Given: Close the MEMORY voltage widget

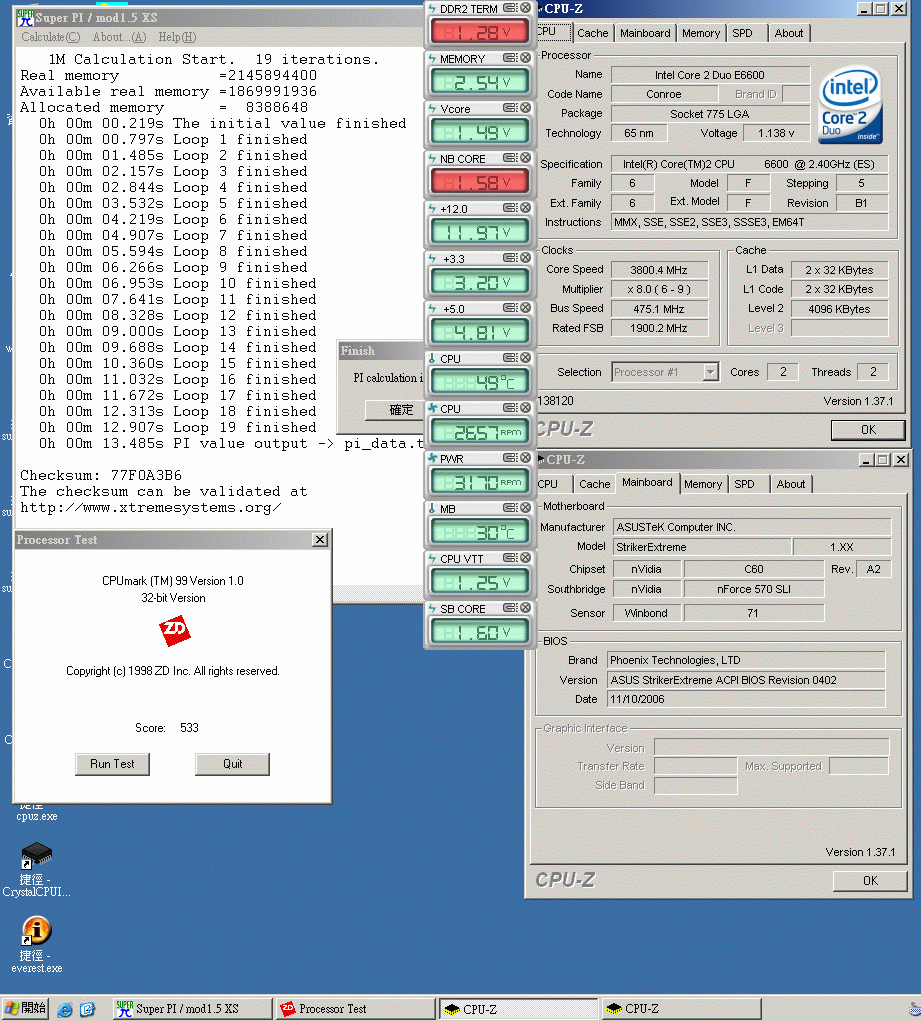Looking at the screenshot, I should point(525,58).
